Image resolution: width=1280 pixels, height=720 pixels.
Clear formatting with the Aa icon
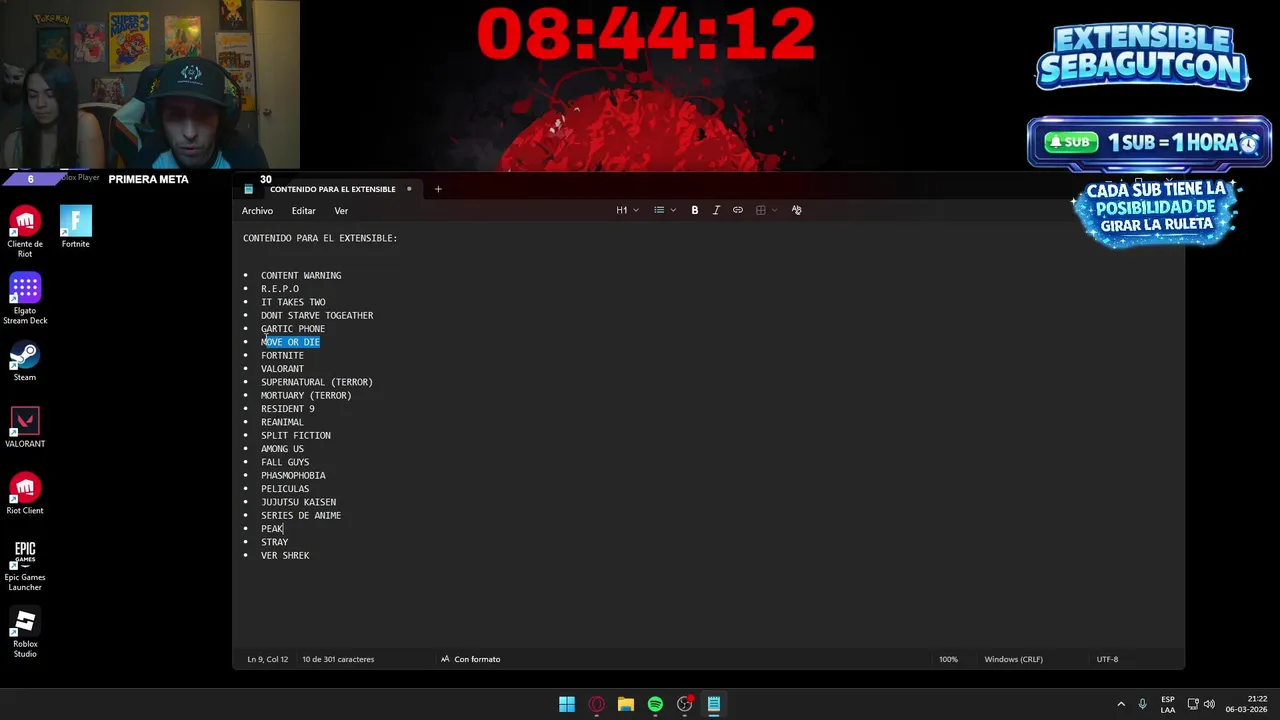796,210
